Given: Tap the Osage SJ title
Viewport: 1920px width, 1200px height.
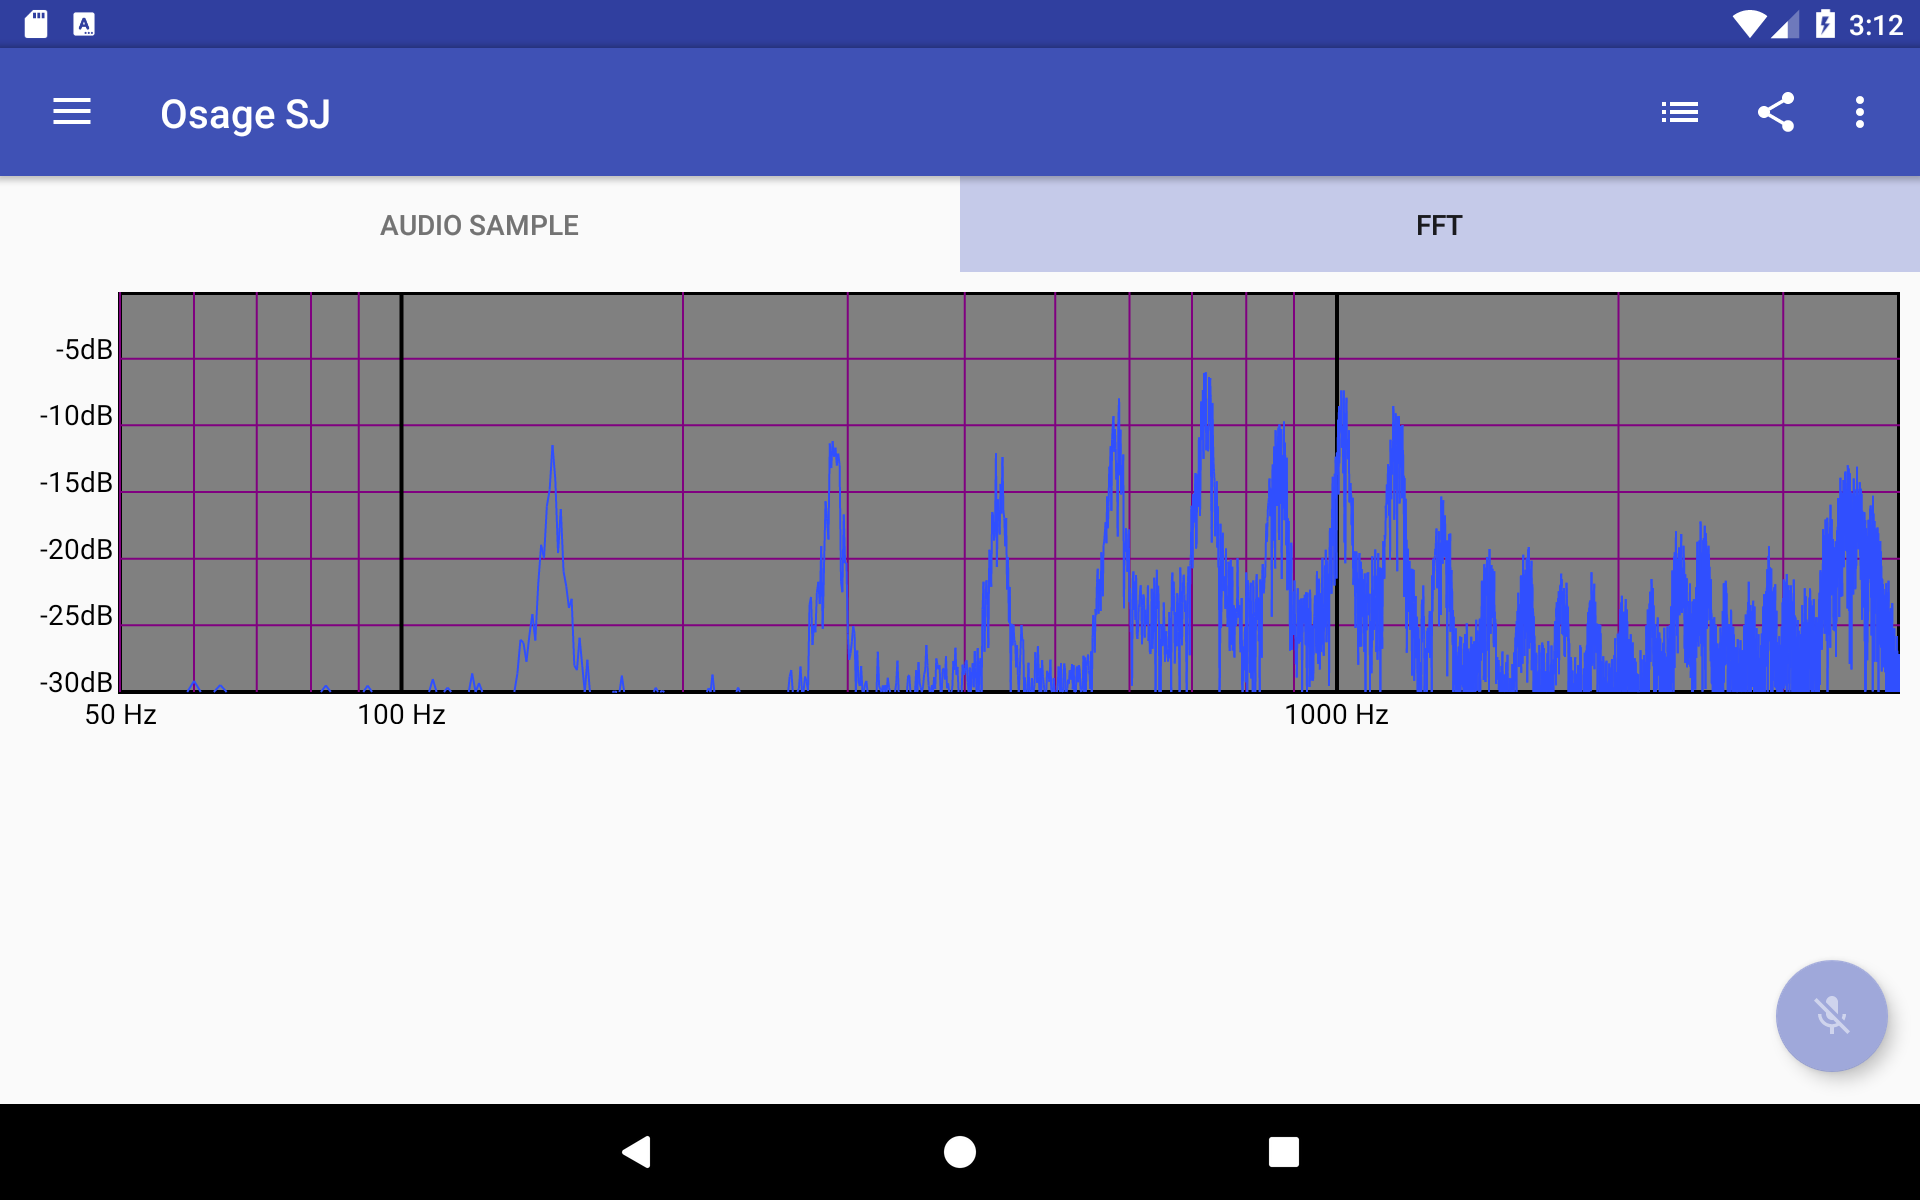Looking at the screenshot, I should coord(246,114).
